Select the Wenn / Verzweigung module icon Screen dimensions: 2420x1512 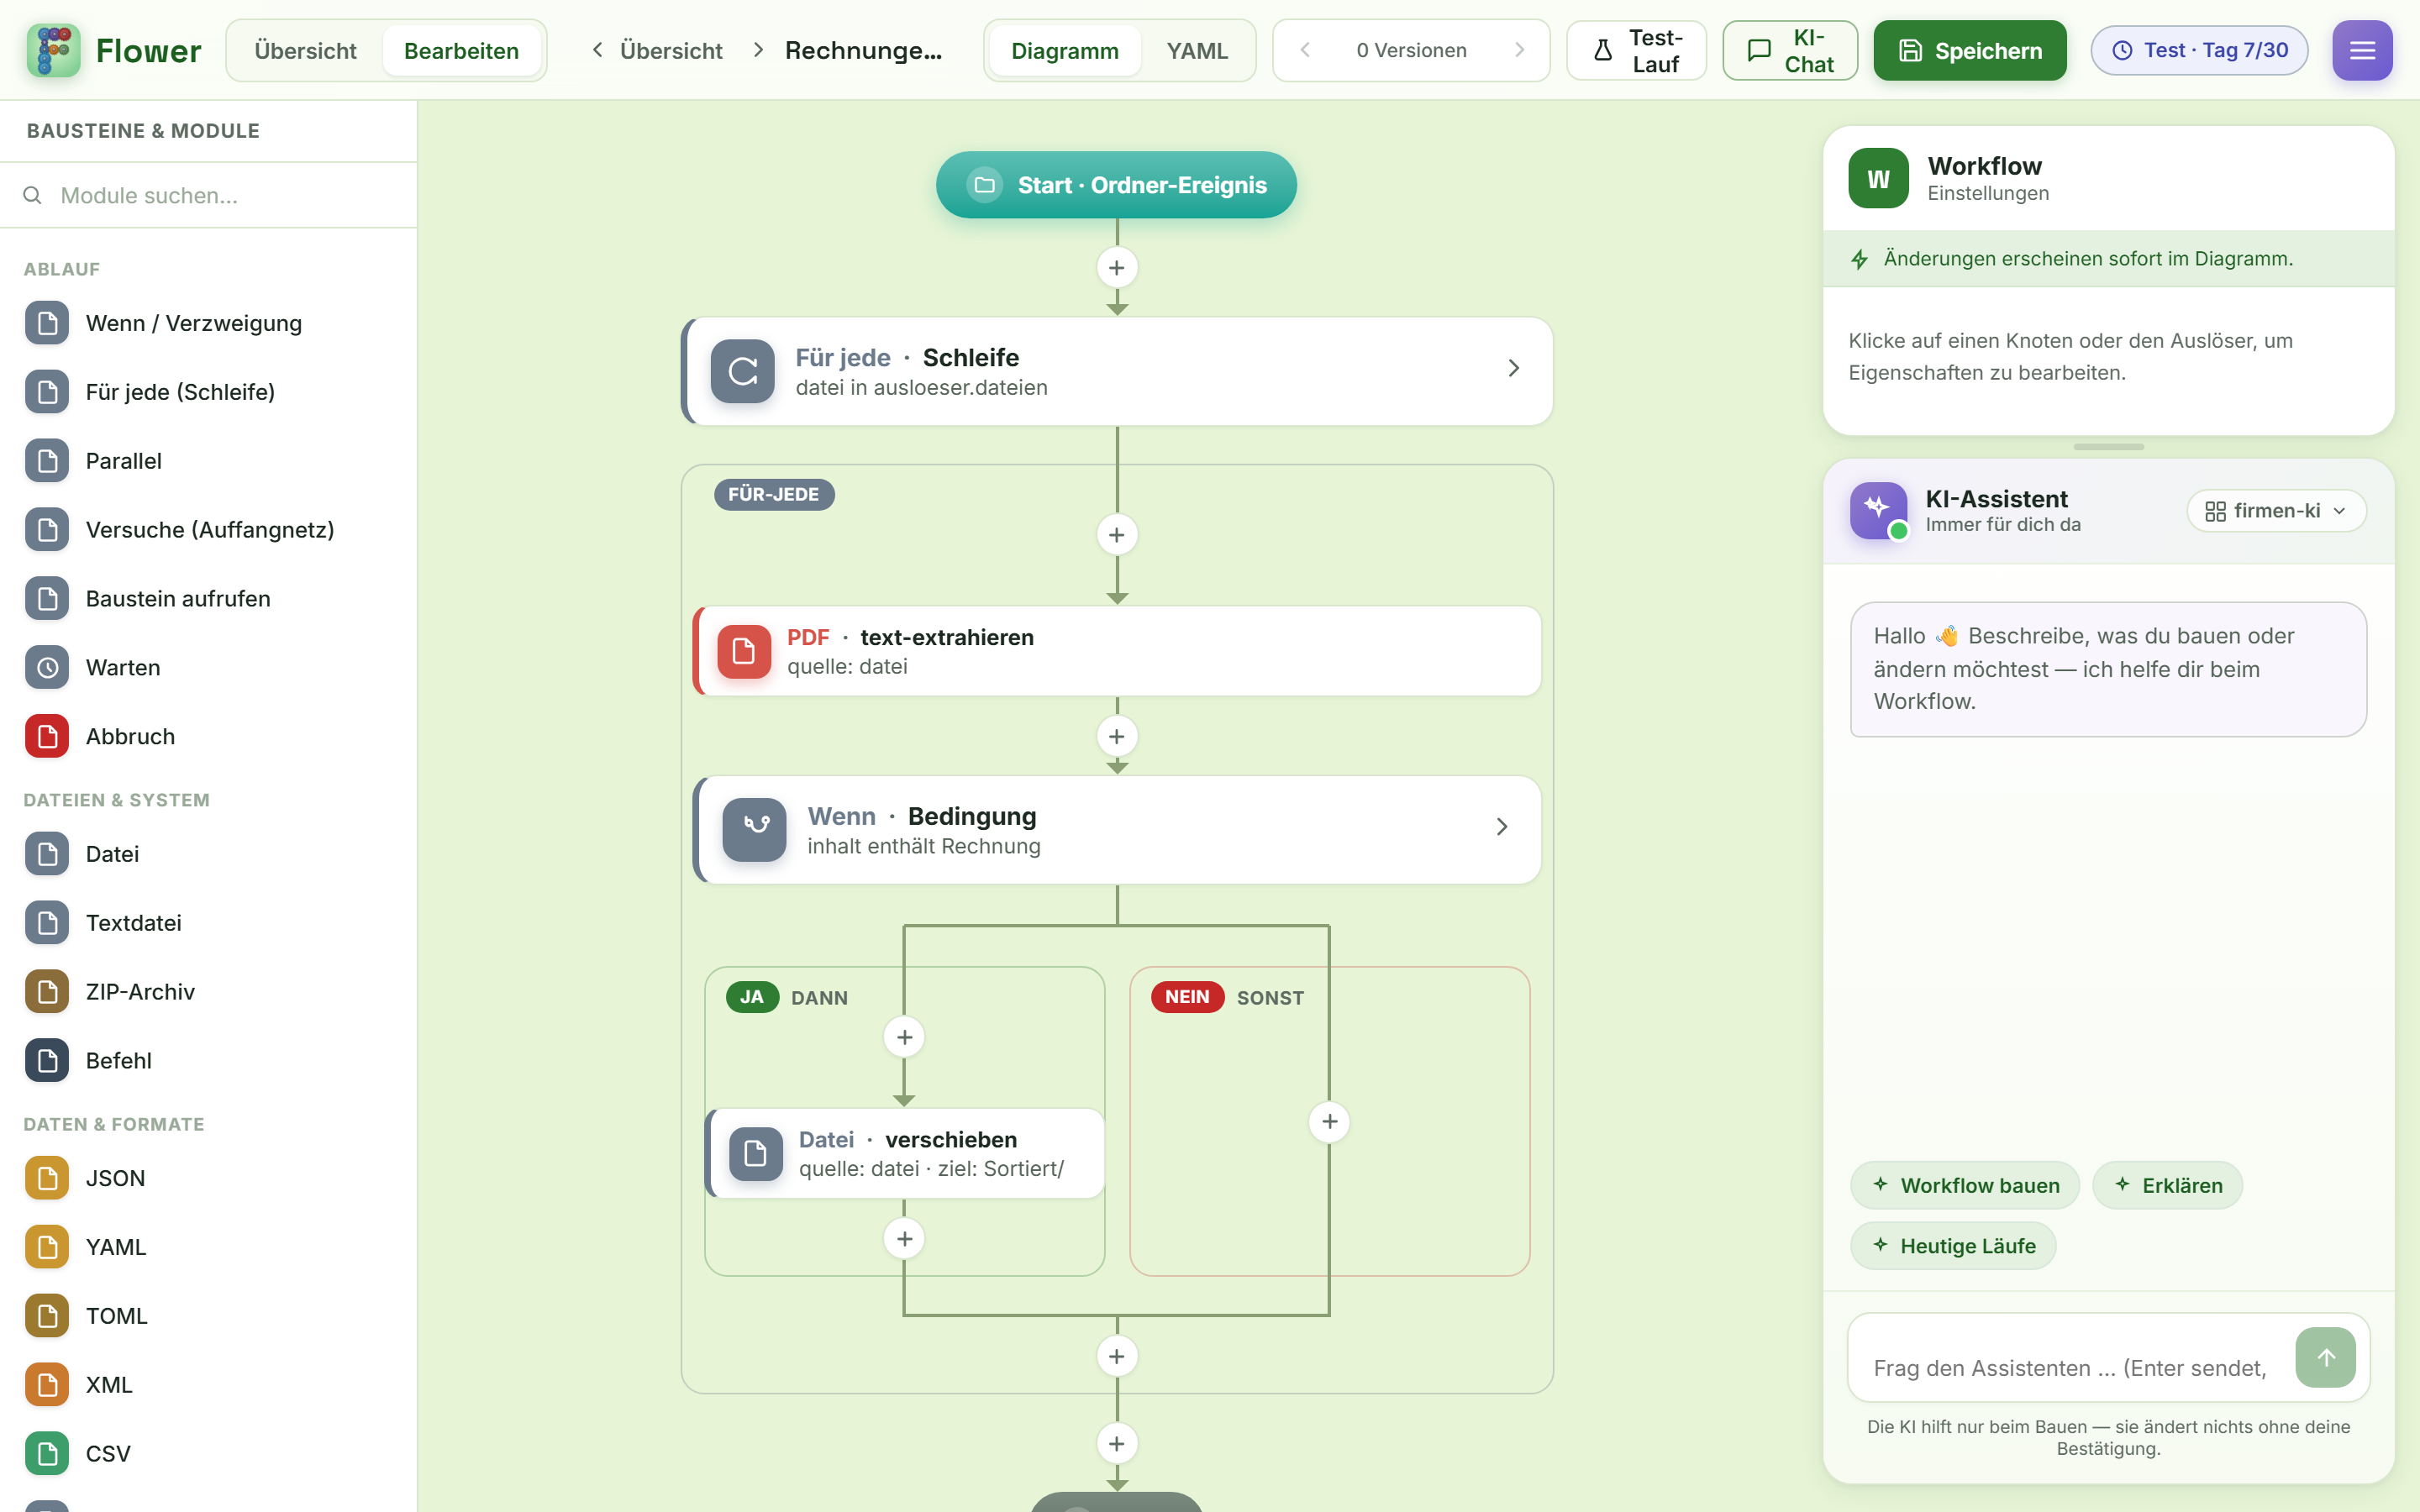coord(47,323)
